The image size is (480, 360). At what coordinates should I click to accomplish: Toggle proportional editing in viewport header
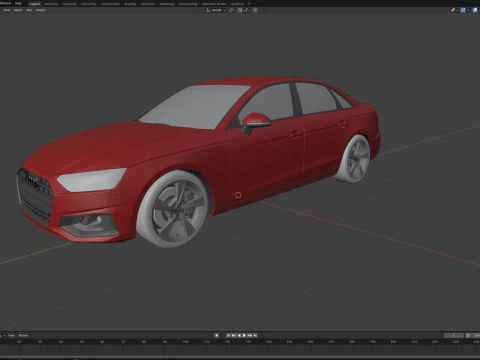[255, 10]
